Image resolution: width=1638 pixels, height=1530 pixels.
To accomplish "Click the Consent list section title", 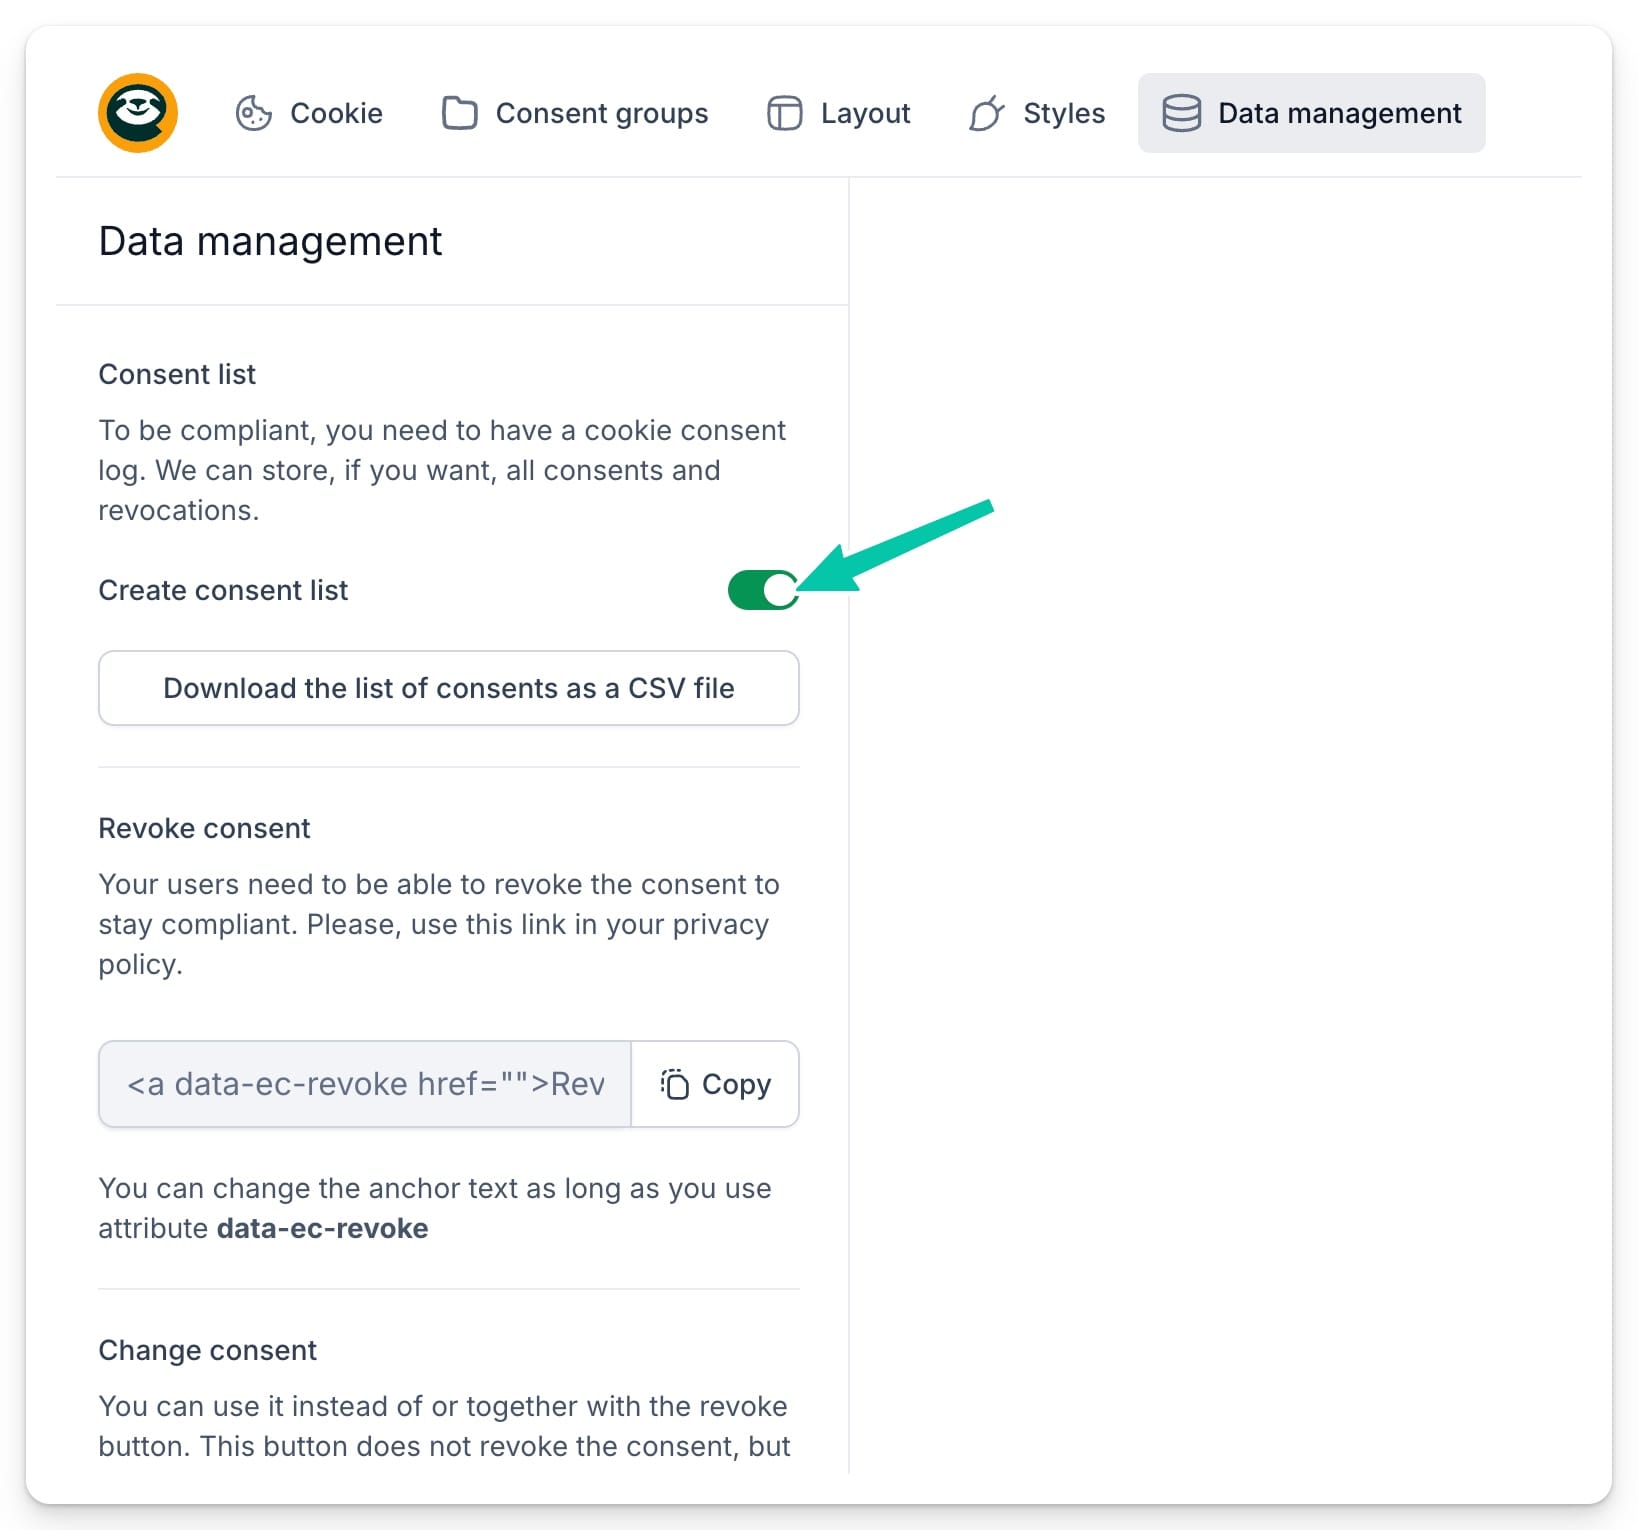I will tap(177, 374).
